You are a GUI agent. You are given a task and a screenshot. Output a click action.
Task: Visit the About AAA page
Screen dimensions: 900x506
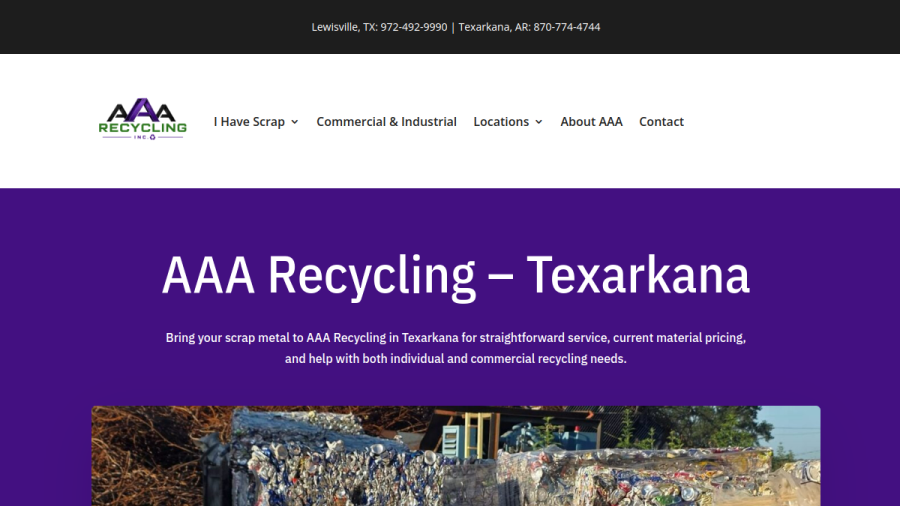[591, 122]
